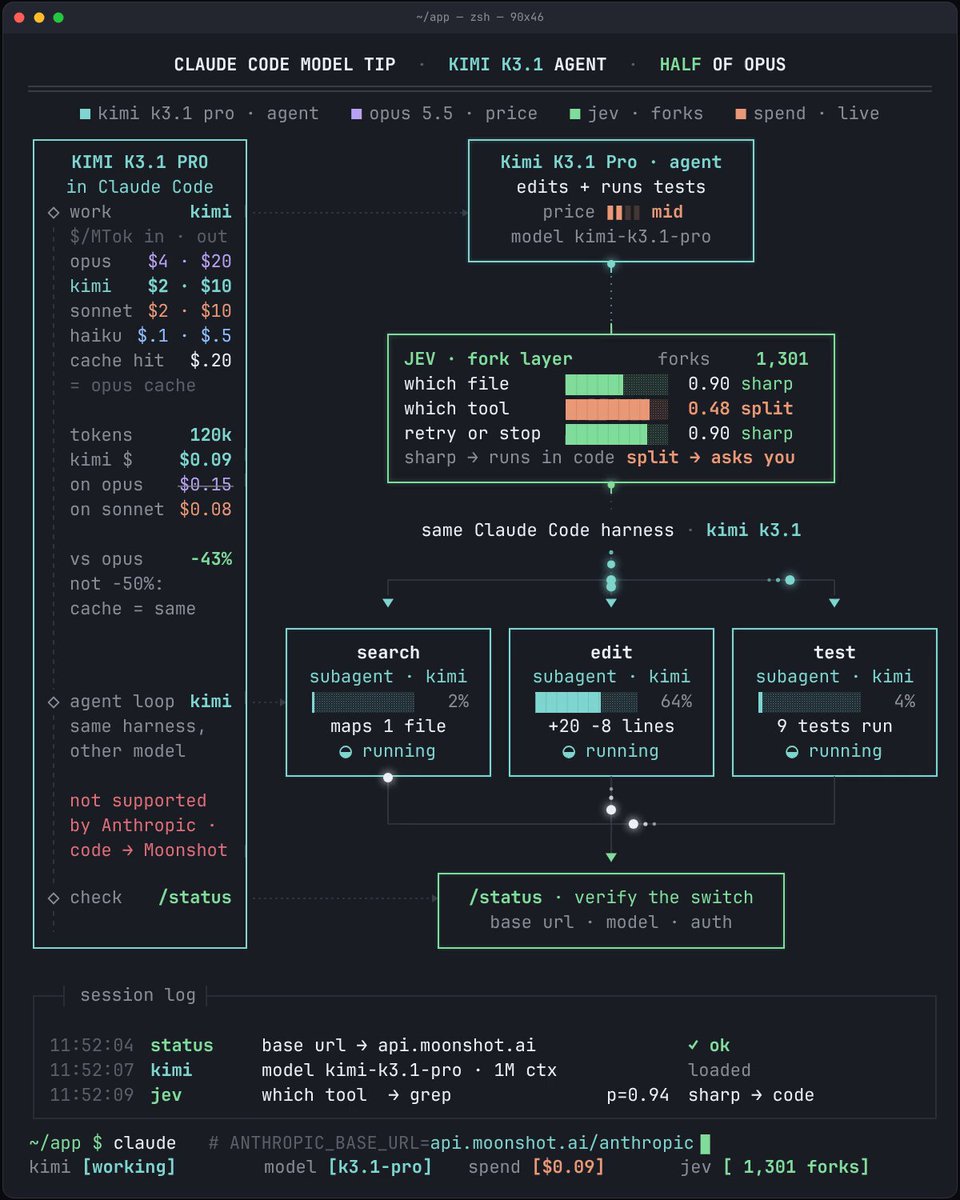The image size is (960, 1200).
Task: Click the running status icon in test box
Action: [x=792, y=751]
